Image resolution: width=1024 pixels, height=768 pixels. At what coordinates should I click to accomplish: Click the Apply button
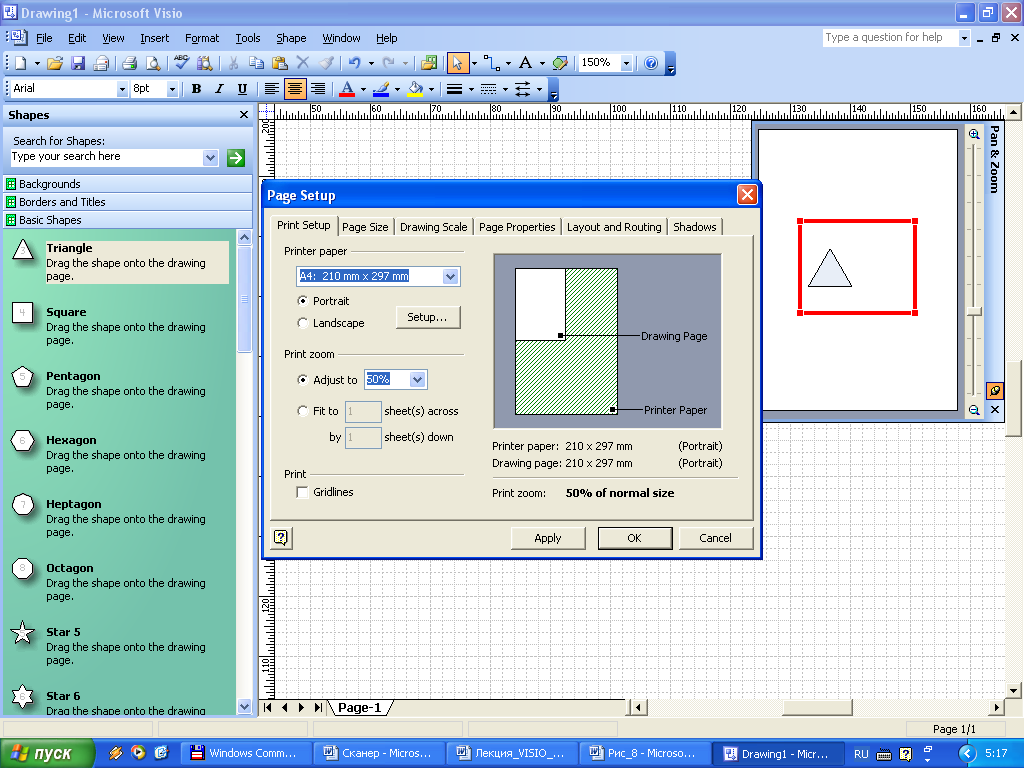click(x=548, y=537)
